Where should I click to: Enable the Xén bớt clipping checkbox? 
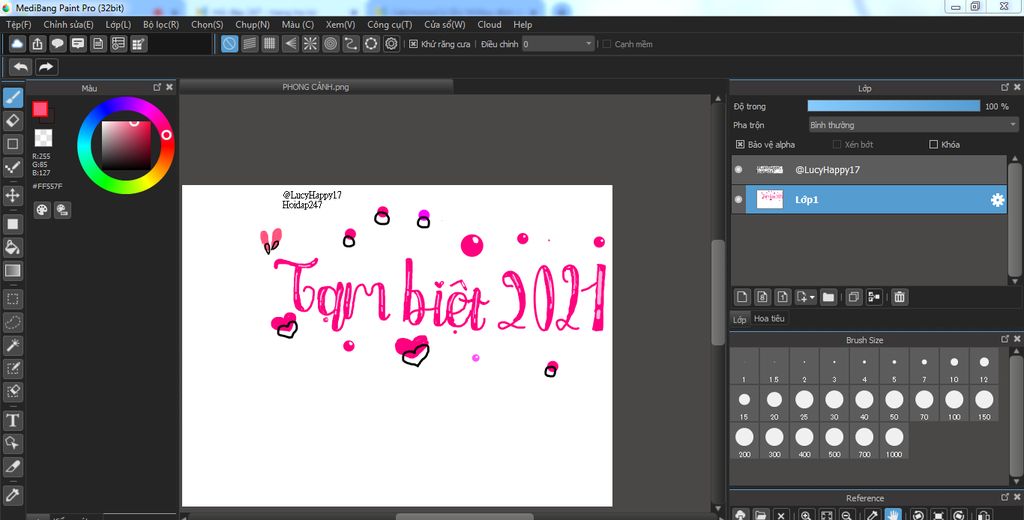click(837, 144)
